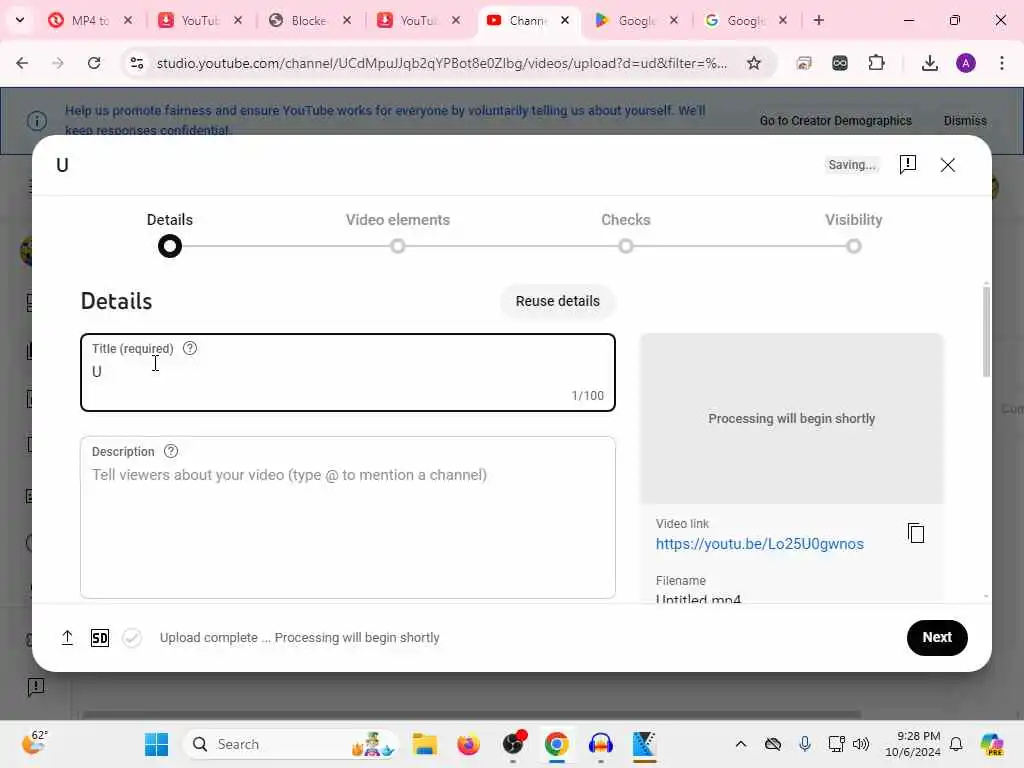Click the checks complete checkmark icon
Image resolution: width=1024 pixels, height=768 pixels.
tap(132, 637)
